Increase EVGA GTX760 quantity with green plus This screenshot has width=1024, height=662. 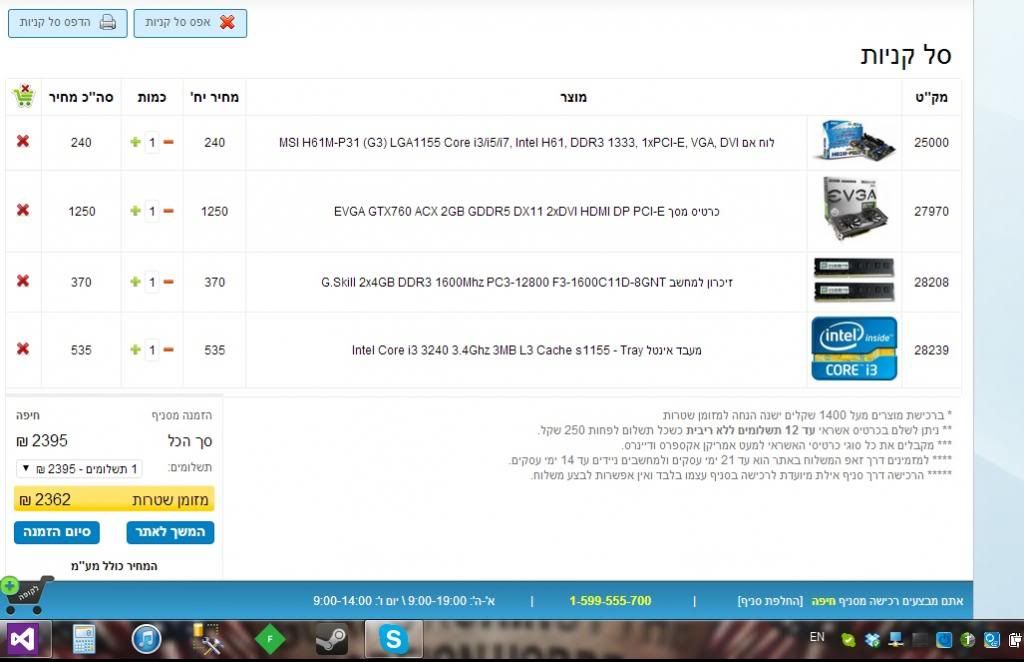pyautogui.click(x=135, y=211)
